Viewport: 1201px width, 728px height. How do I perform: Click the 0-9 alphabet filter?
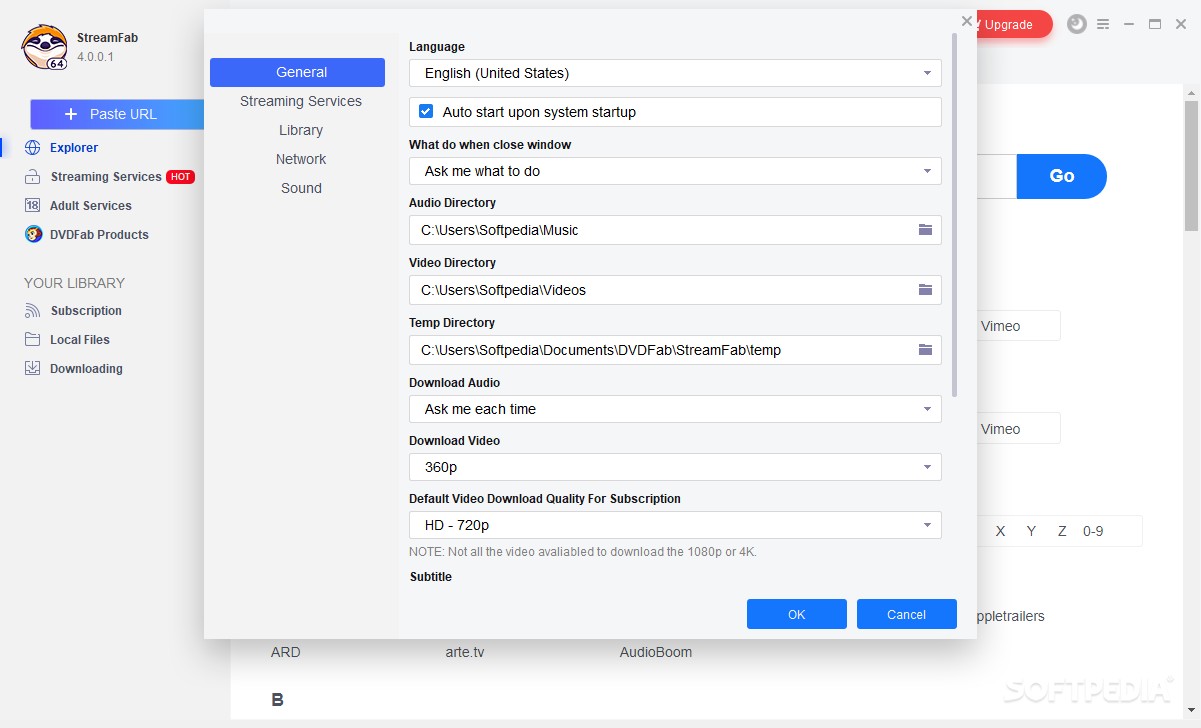(1093, 531)
